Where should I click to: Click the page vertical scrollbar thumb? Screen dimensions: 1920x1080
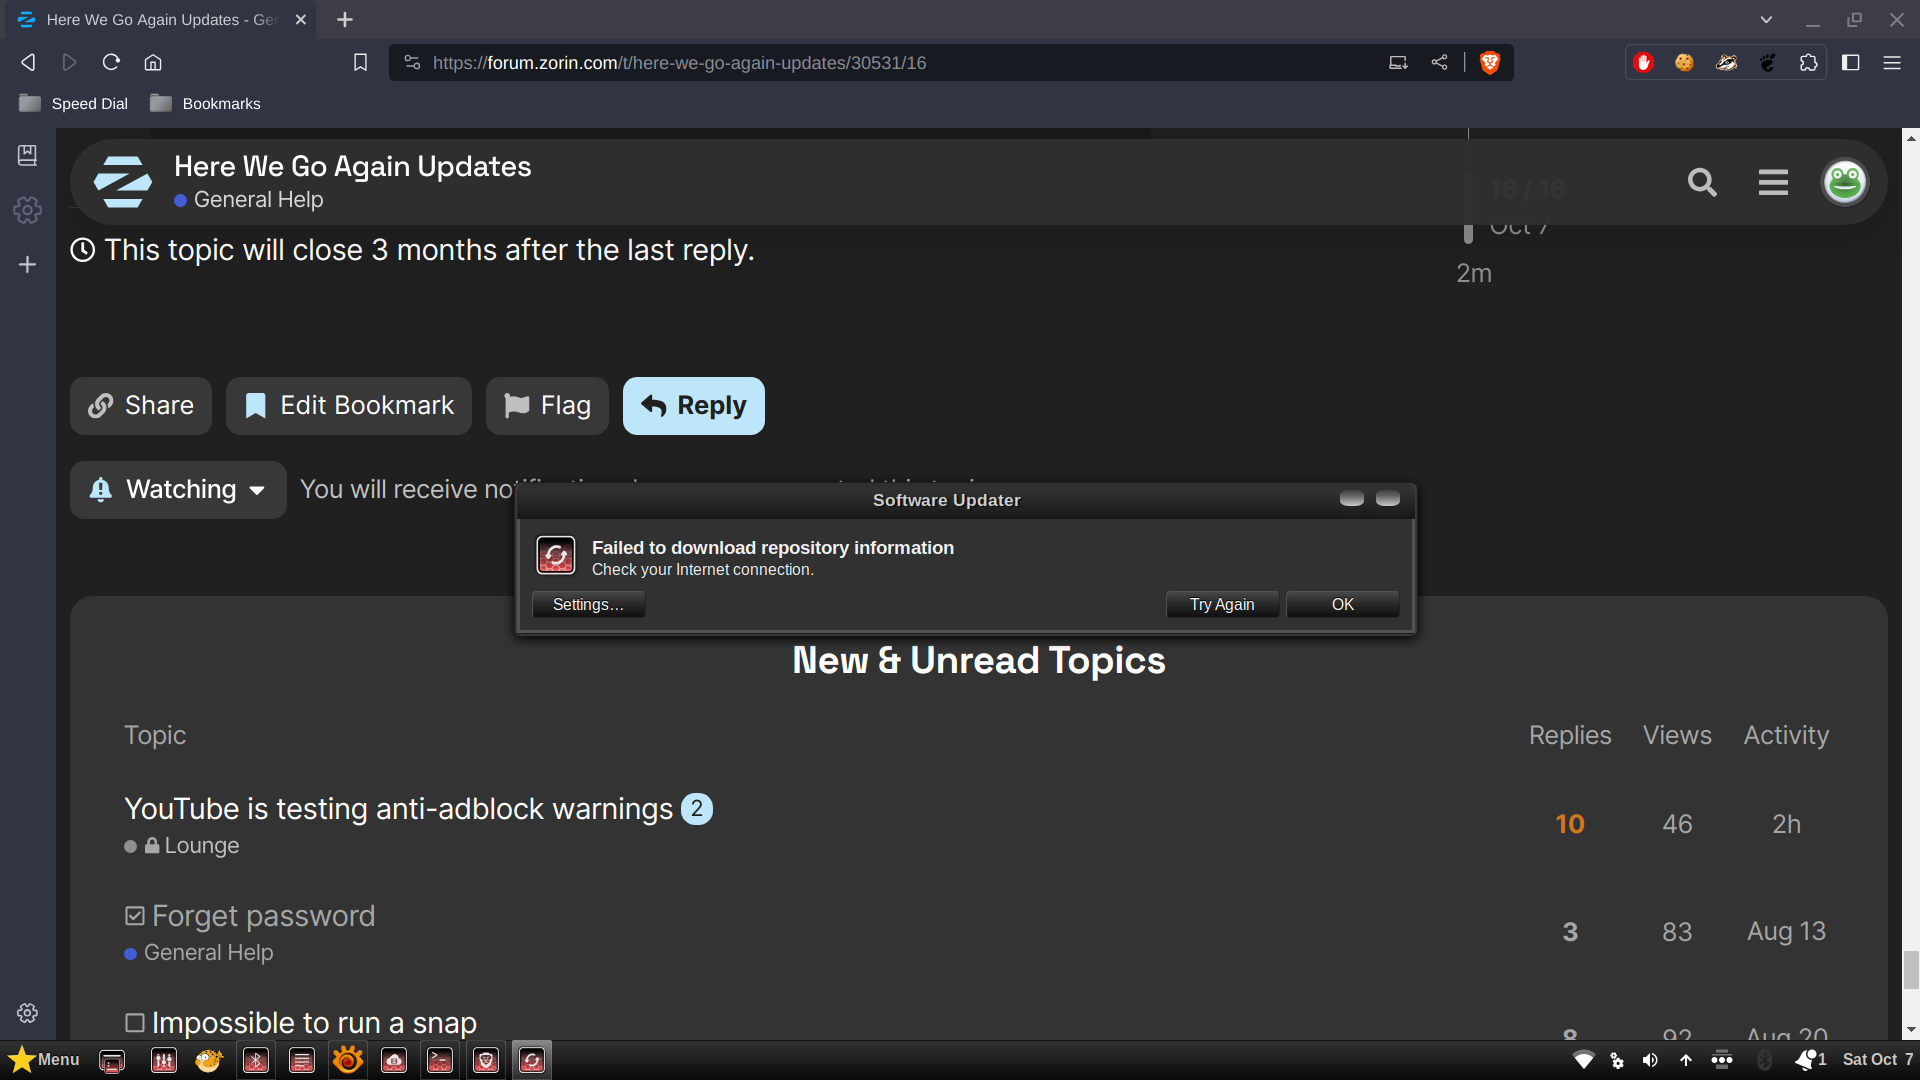[1911, 969]
